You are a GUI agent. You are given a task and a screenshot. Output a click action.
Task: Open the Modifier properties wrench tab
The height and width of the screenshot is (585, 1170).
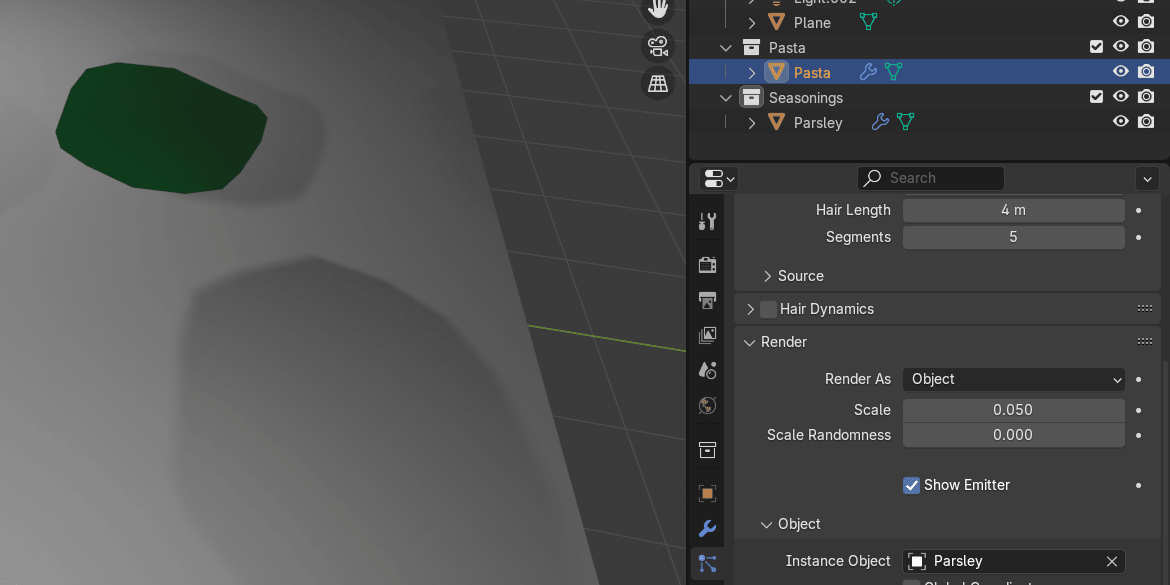708,529
